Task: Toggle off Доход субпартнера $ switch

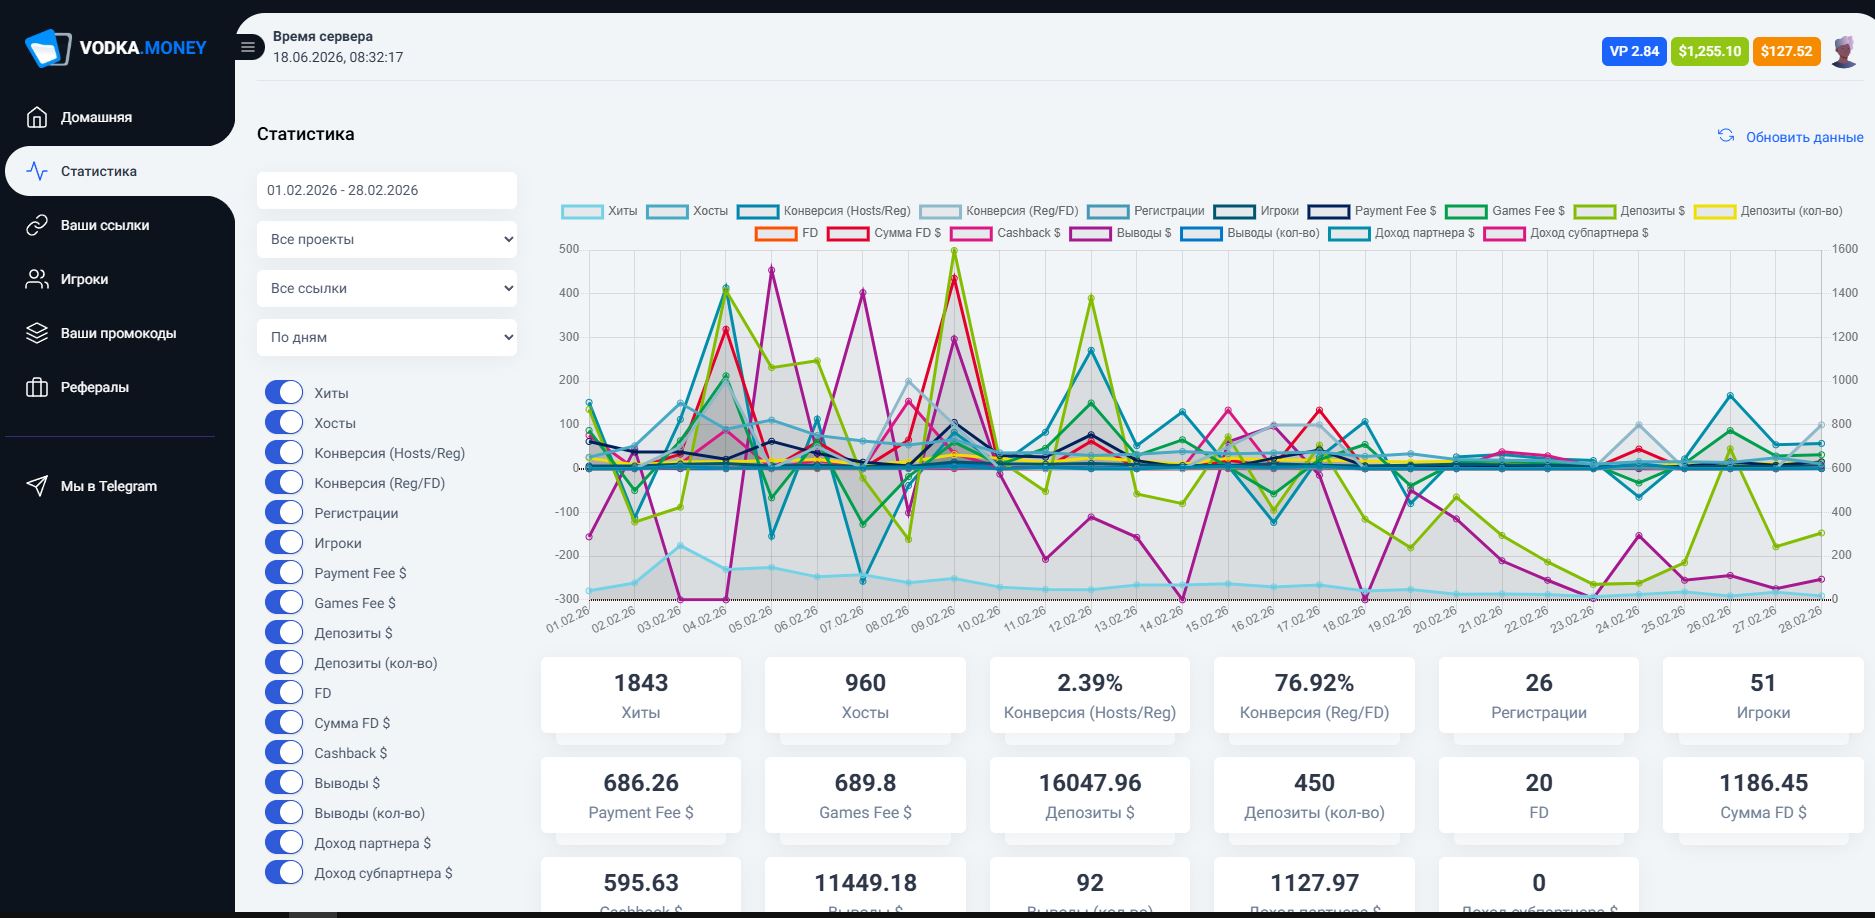Action: click(x=284, y=872)
